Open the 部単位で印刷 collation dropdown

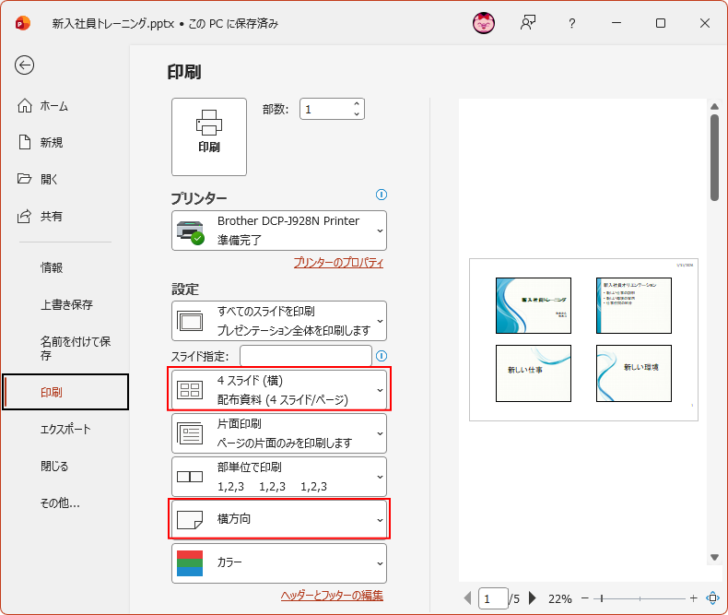[279, 477]
